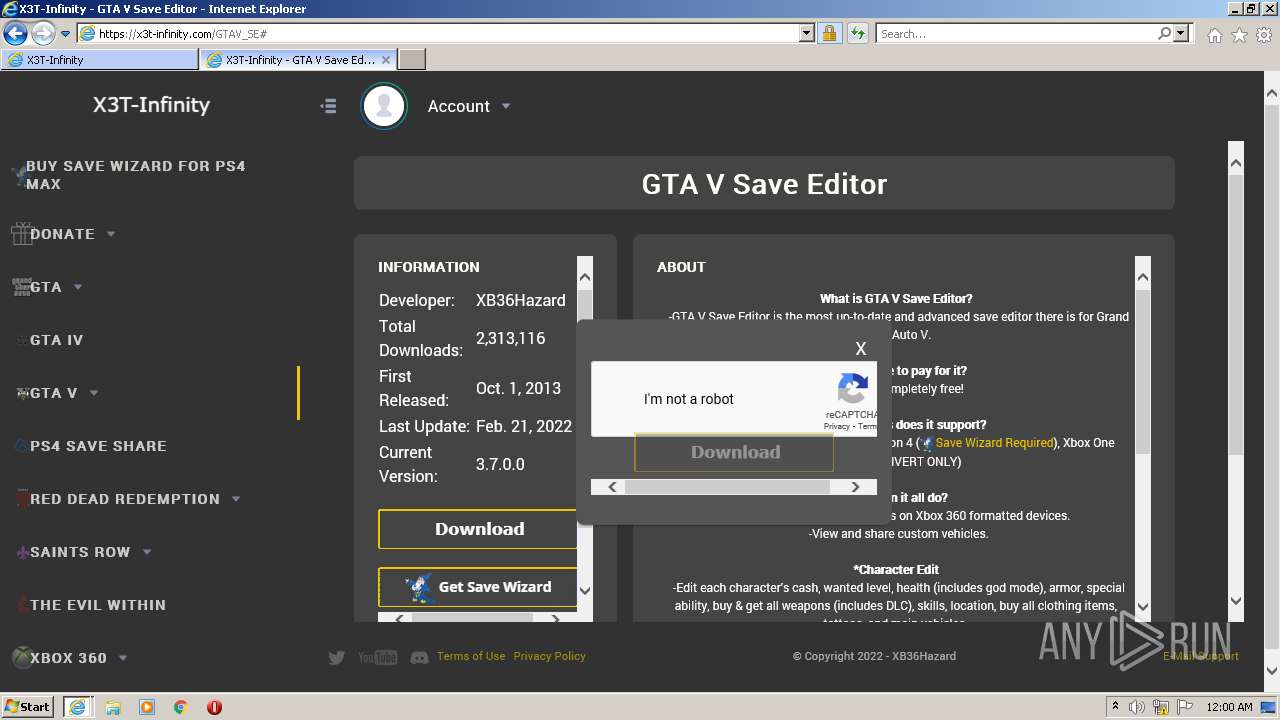Open the file explorer taskbar icon
This screenshot has height=720, width=1280.
pos(112,707)
